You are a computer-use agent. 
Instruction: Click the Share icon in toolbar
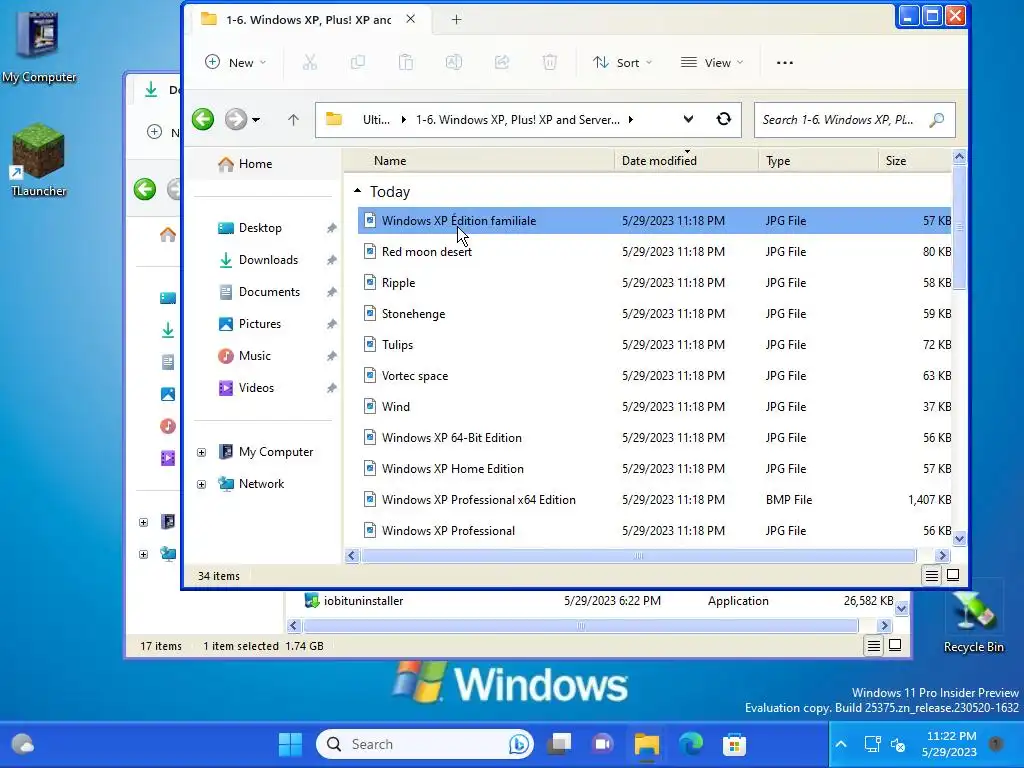click(502, 63)
